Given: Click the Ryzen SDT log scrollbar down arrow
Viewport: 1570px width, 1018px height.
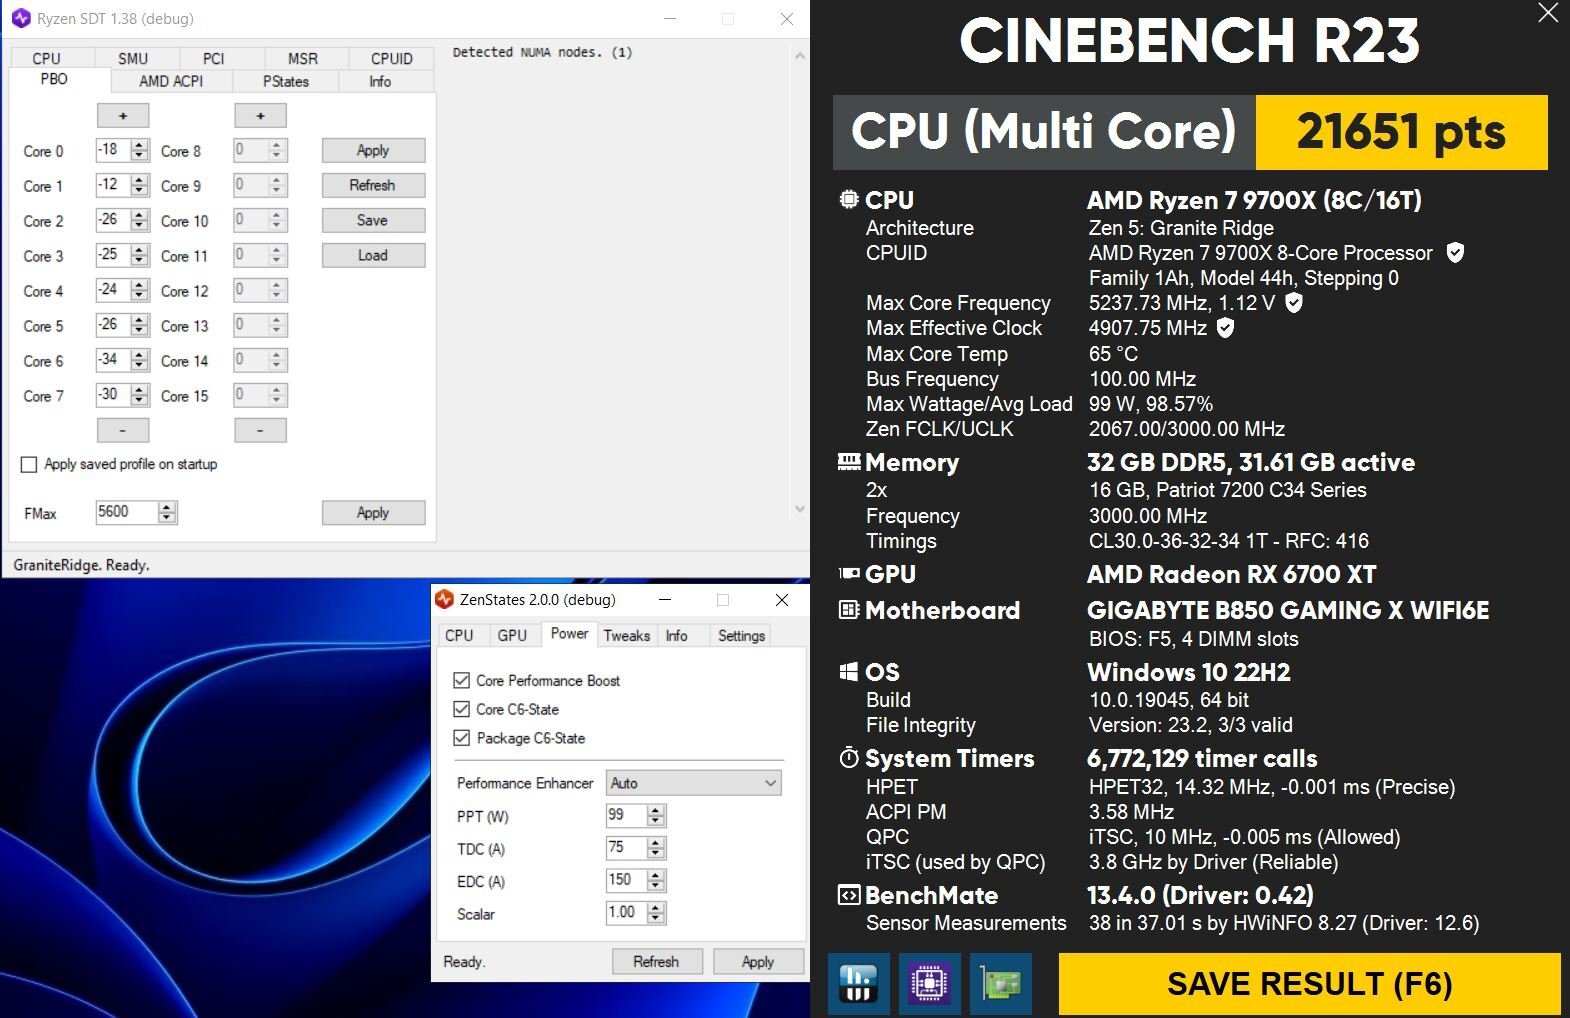Looking at the screenshot, I should (x=799, y=508).
